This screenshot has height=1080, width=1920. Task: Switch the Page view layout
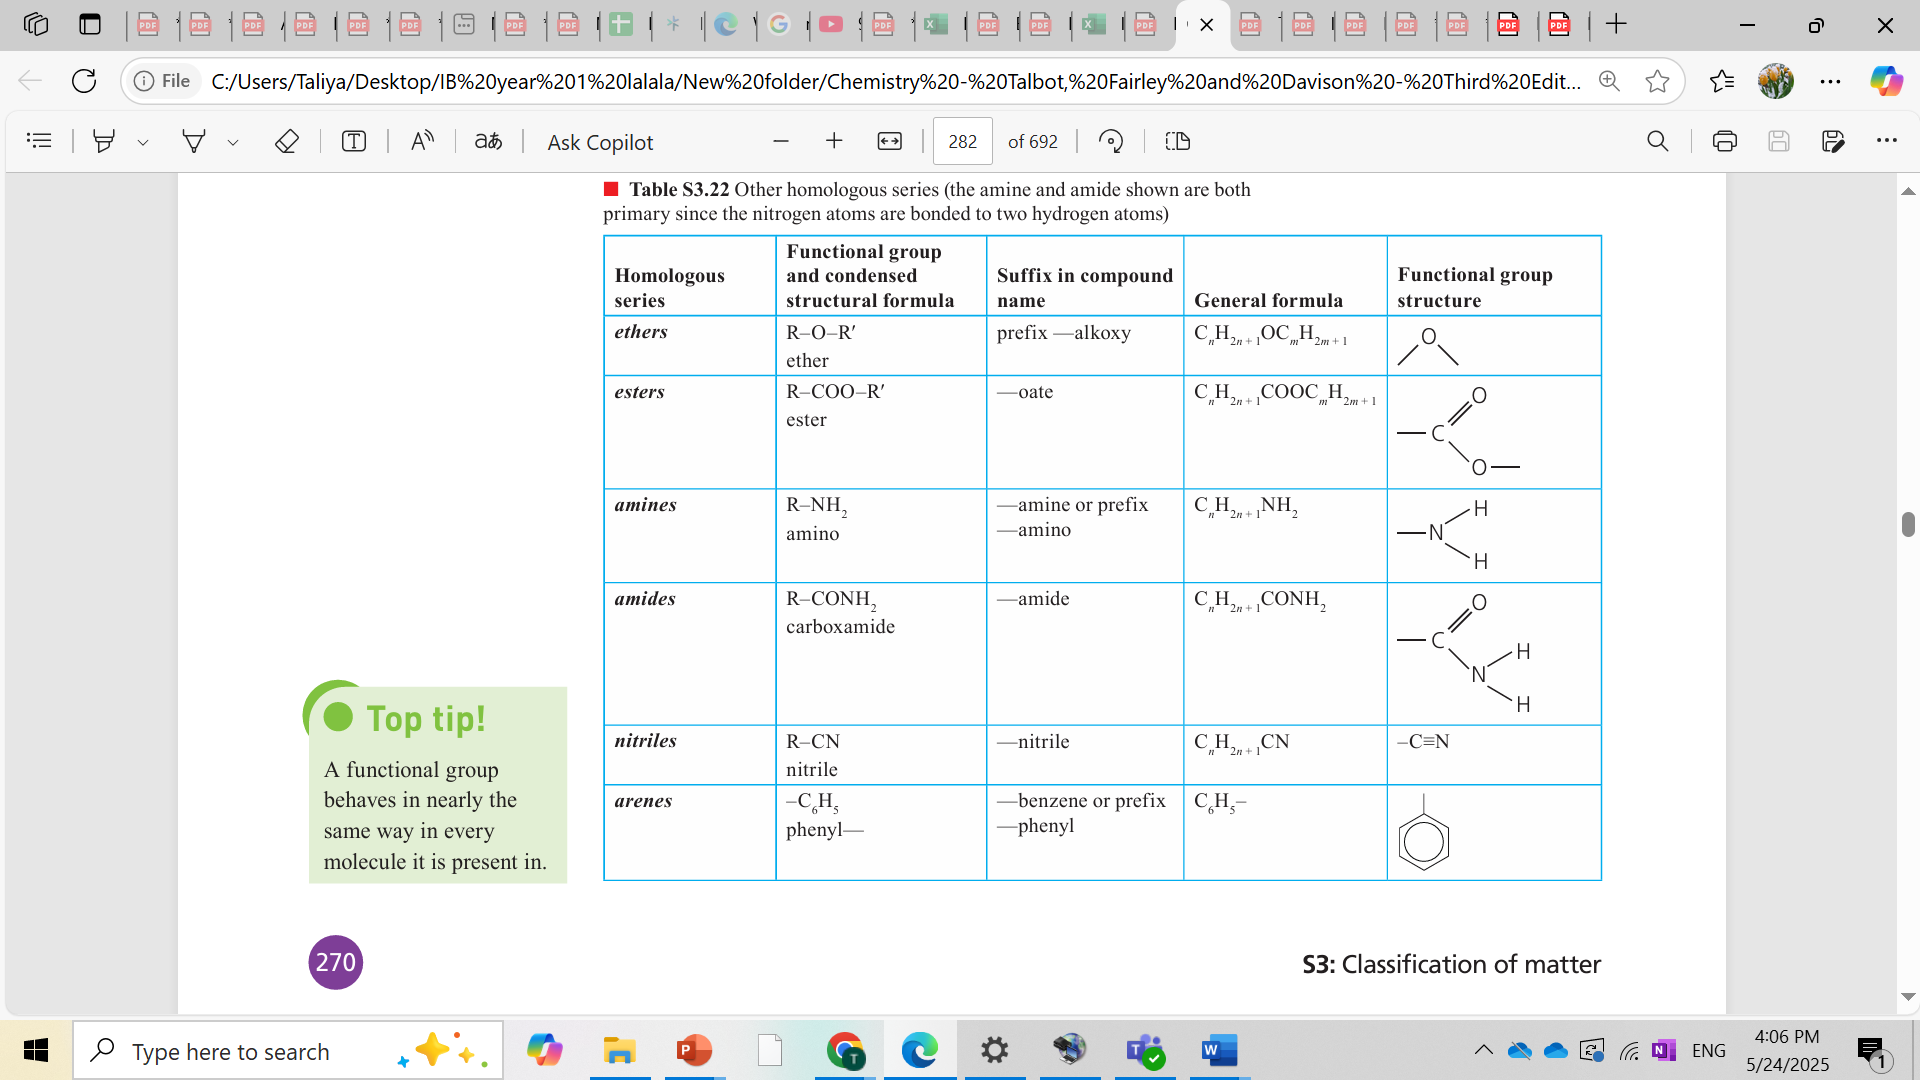tap(1178, 141)
